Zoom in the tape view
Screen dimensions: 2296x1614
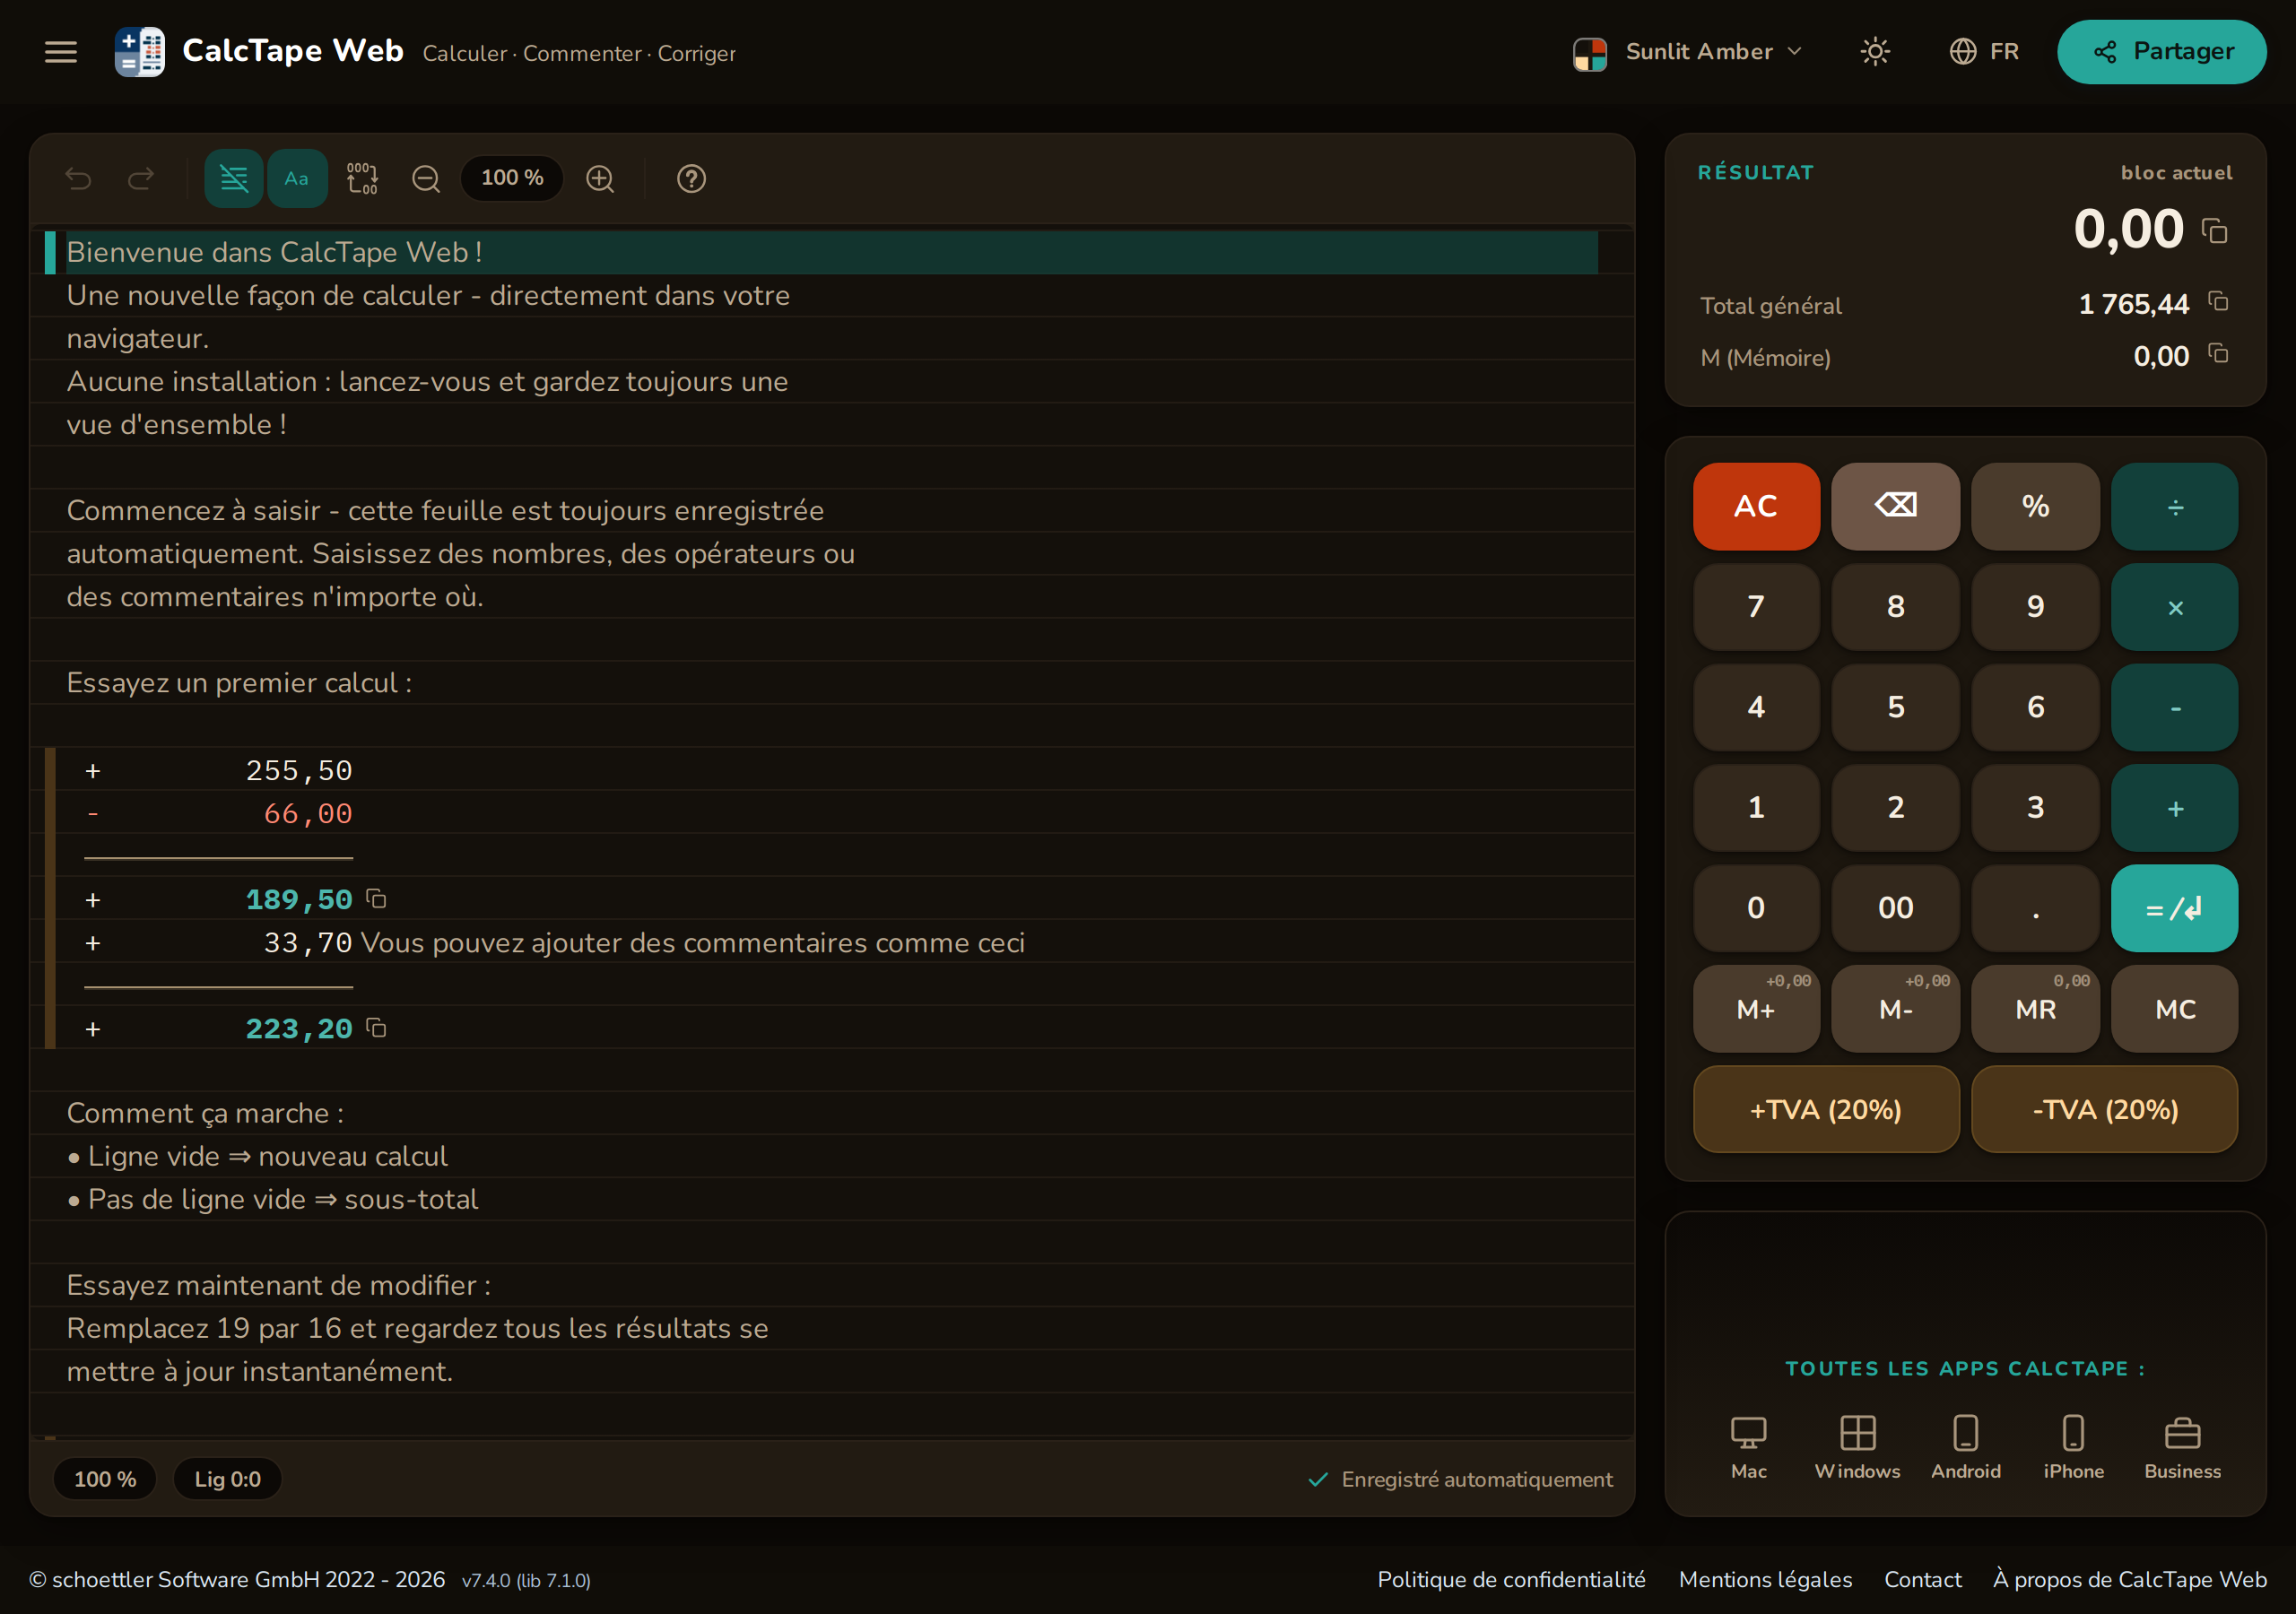pos(600,178)
